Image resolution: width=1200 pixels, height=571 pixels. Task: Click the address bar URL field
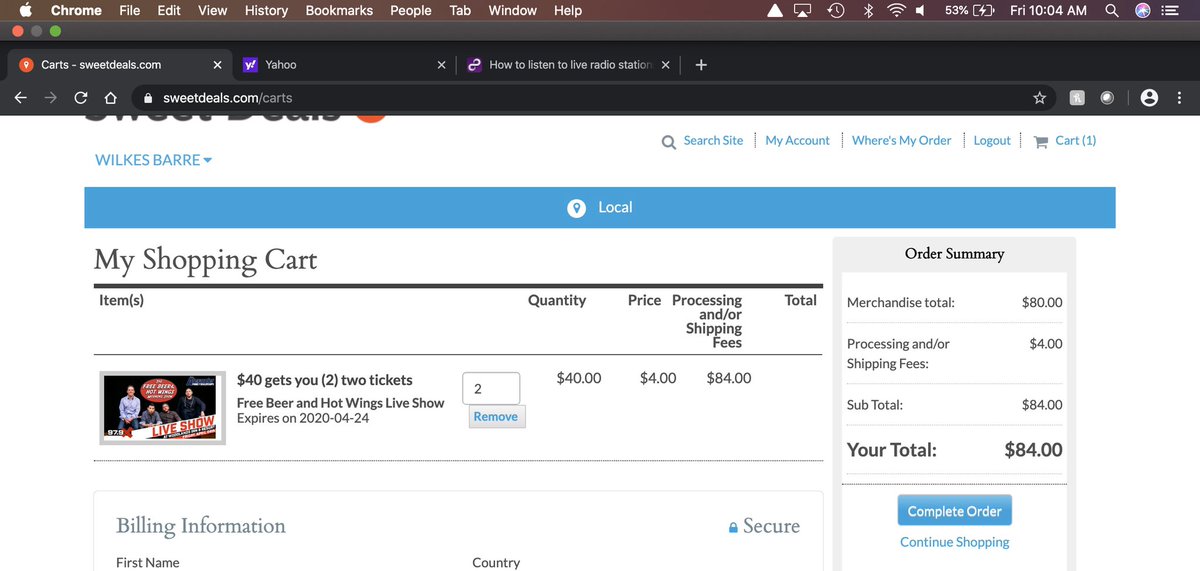(595, 98)
